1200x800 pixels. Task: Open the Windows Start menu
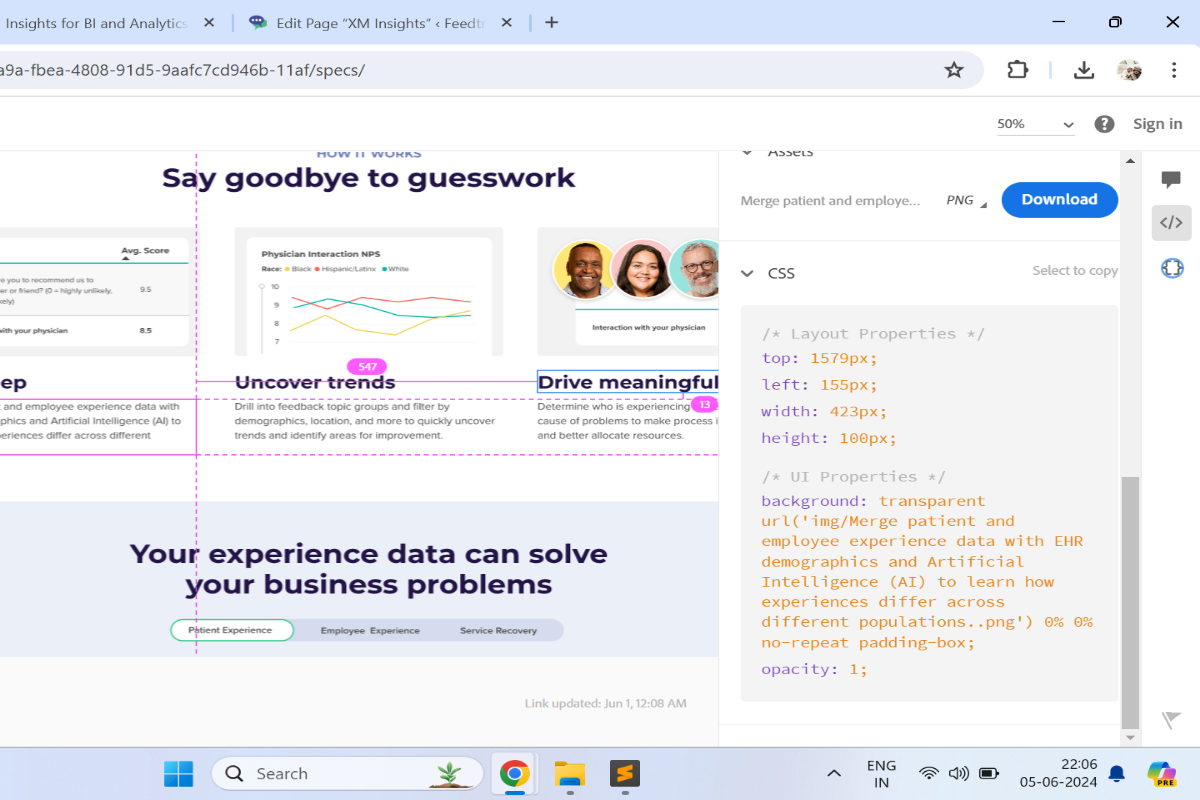point(179,773)
